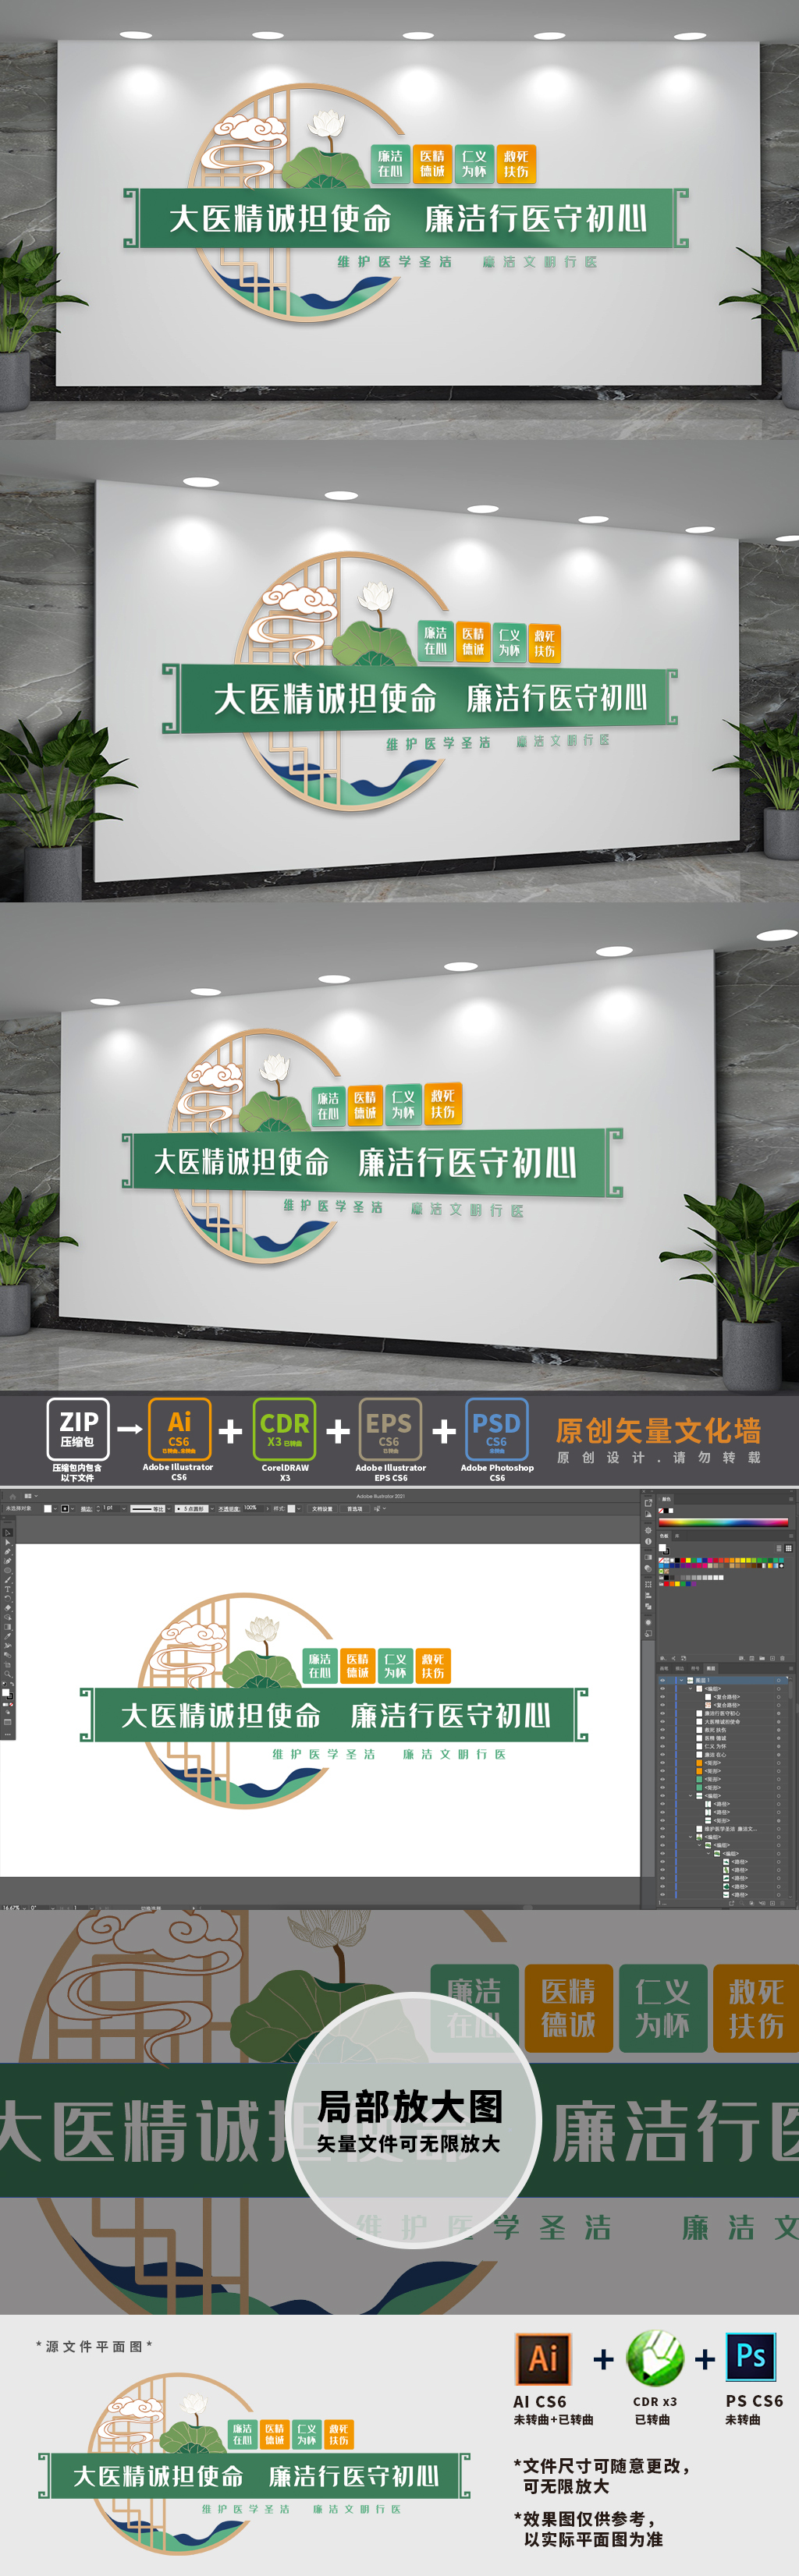Open the stroke color dropdown in control bar
The width and height of the screenshot is (799, 2576).
point(73,1509)
